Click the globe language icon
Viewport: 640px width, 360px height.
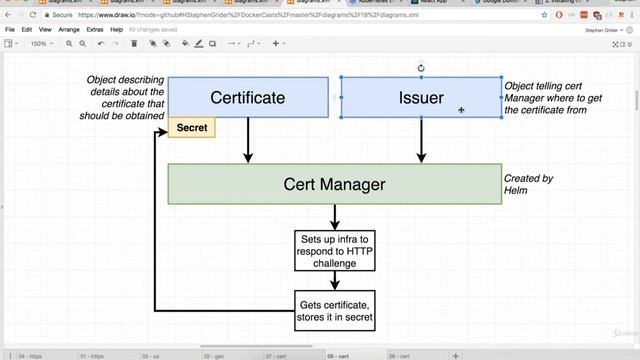click(x=630, y=30)
